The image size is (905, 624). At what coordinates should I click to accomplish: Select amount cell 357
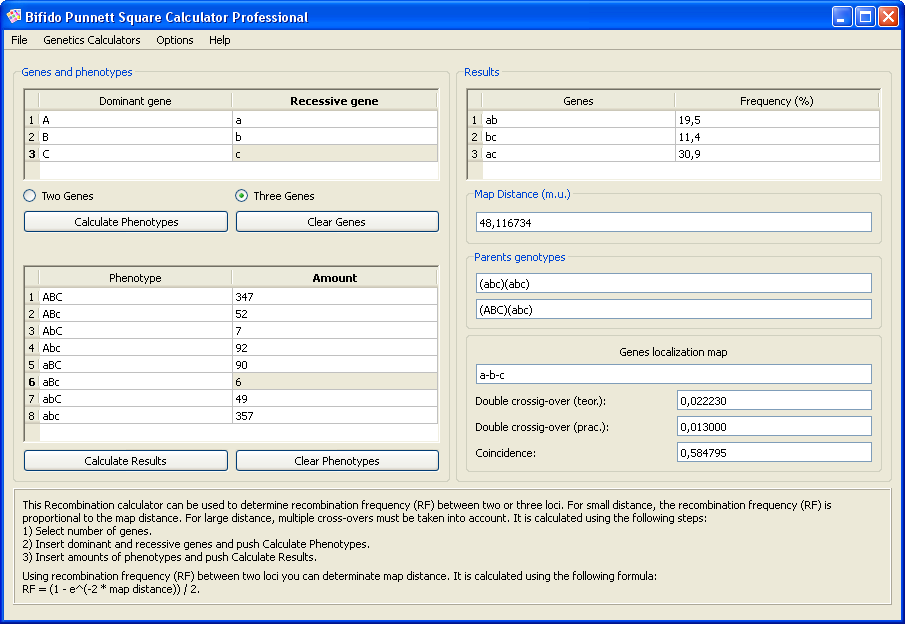pyautogui.click(x=335, y=416)
